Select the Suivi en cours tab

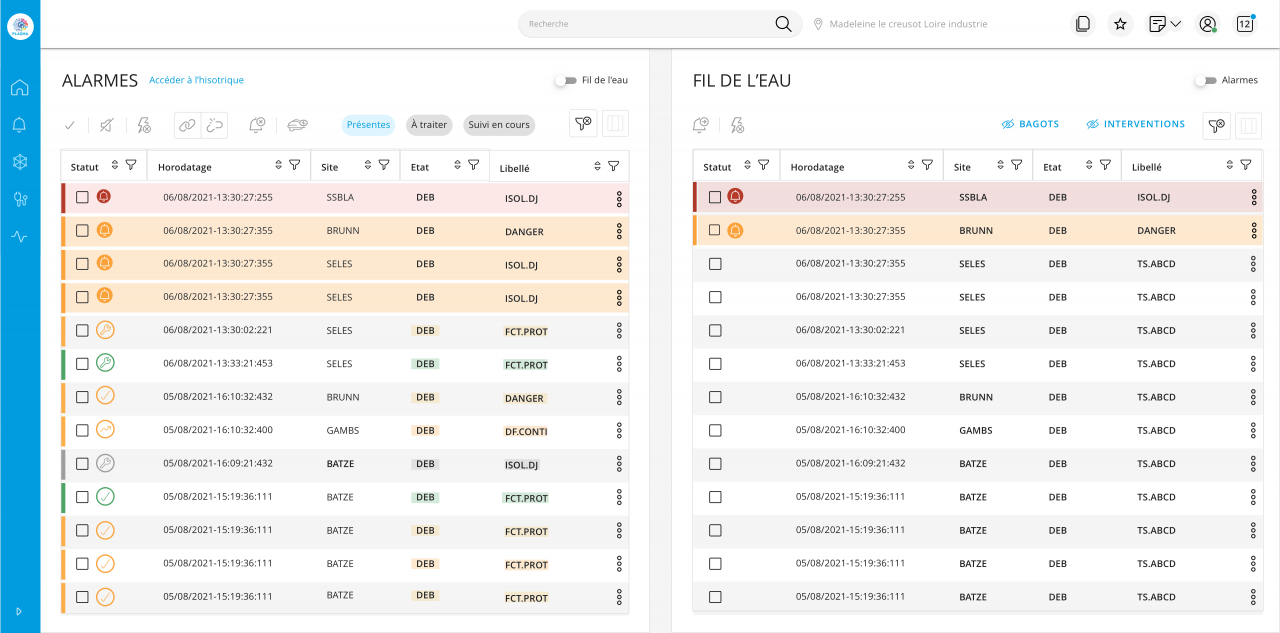click(x=498, y=125)
